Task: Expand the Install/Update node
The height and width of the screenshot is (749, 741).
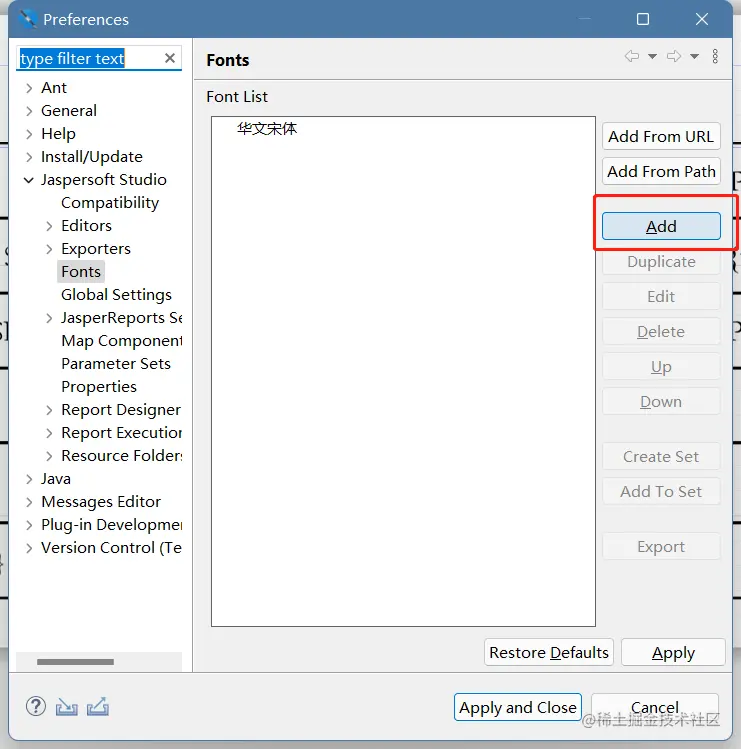Action: tap(29, 157)
